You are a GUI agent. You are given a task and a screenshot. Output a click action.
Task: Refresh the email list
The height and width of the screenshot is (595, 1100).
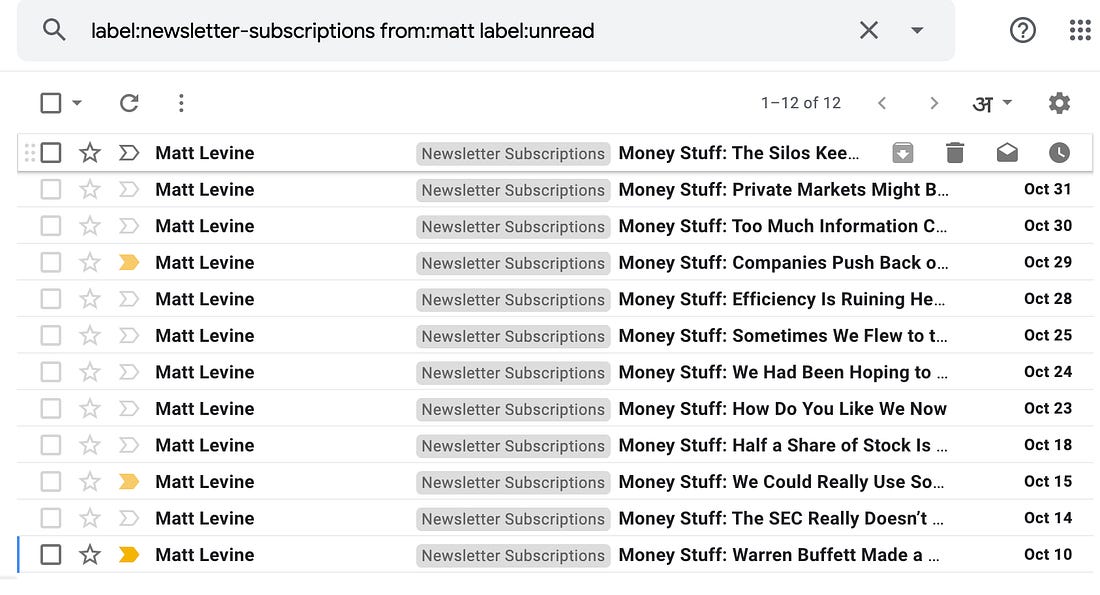(x=129, y=103)
